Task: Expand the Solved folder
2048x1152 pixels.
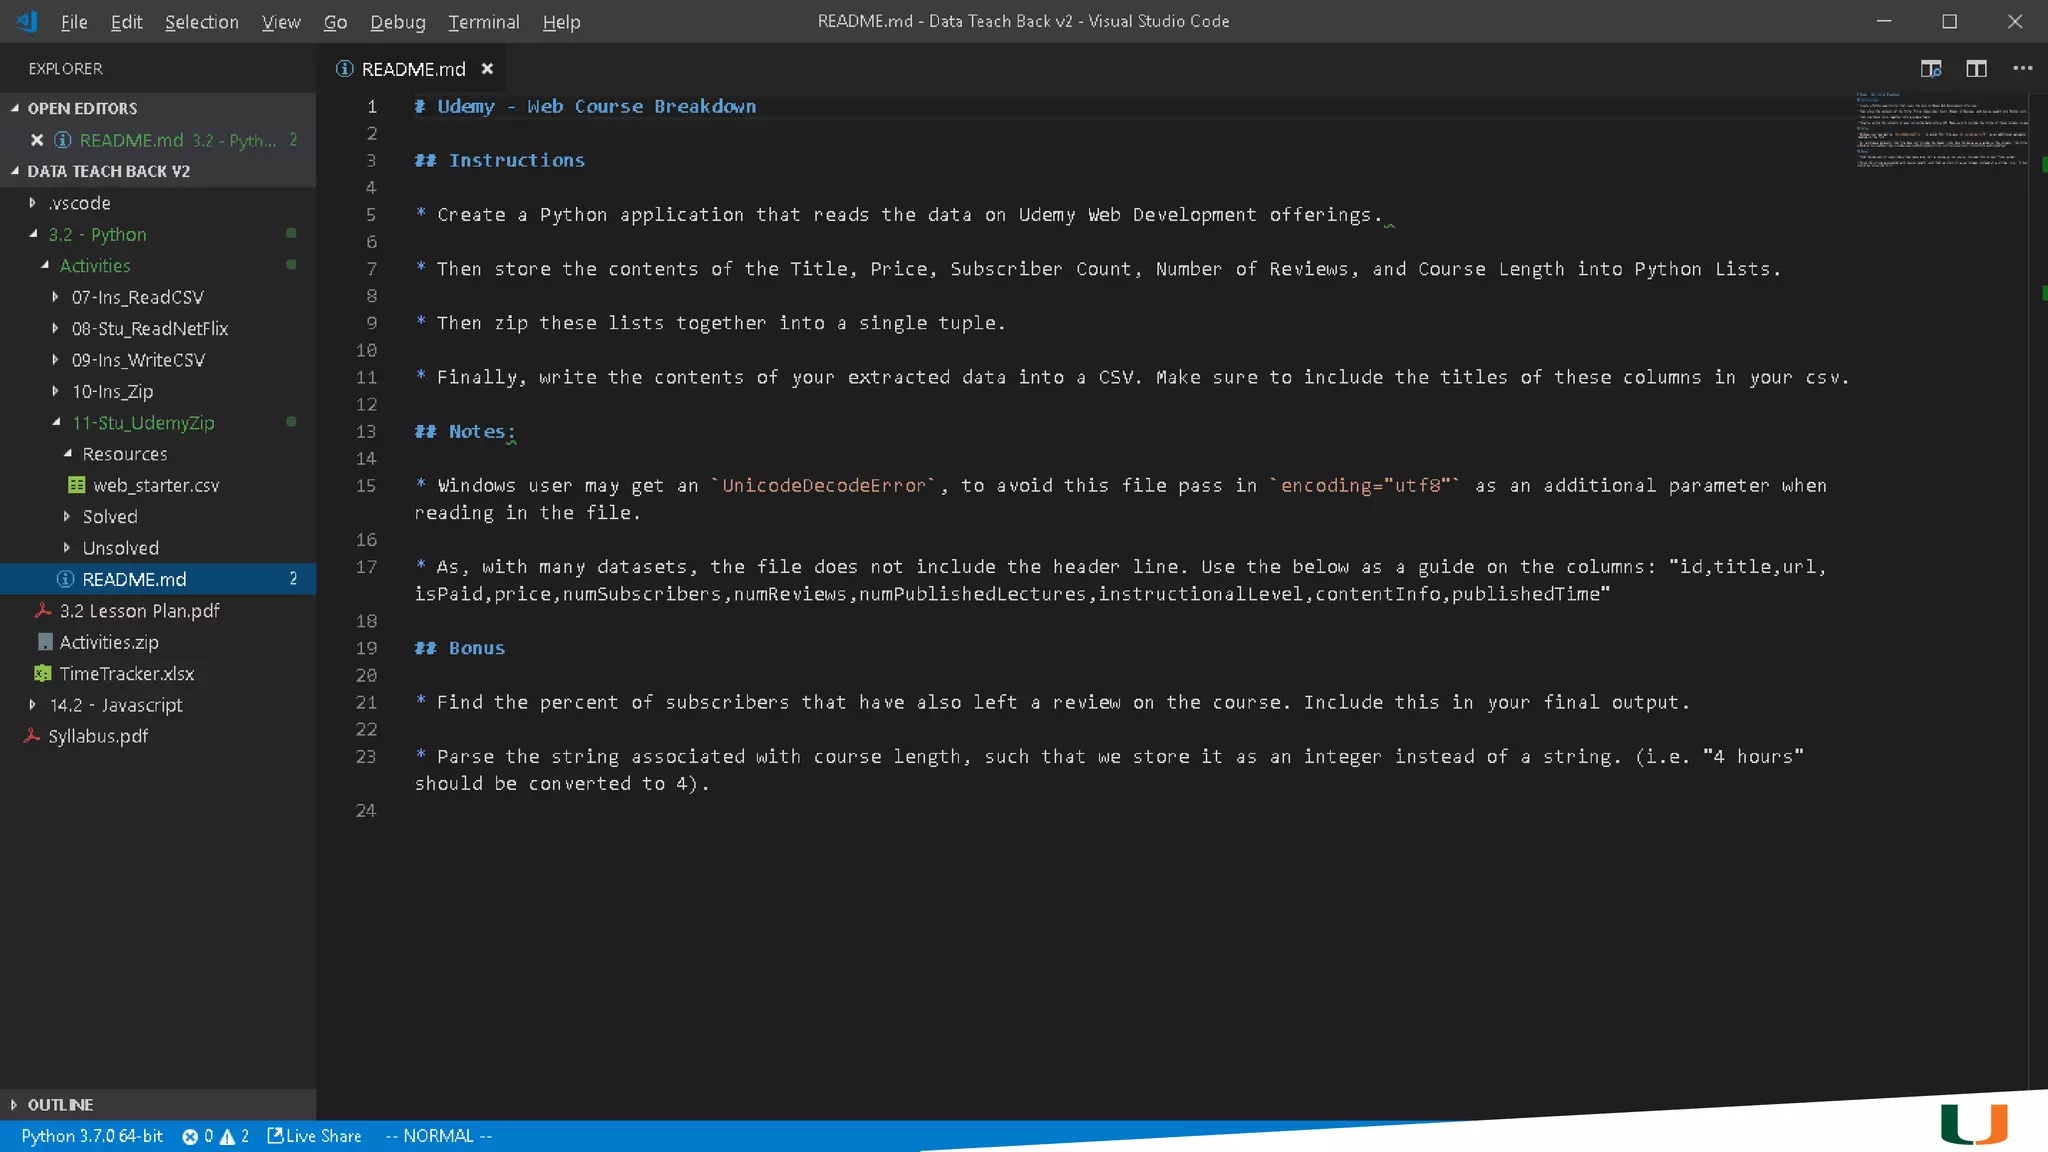Action: 110,517
